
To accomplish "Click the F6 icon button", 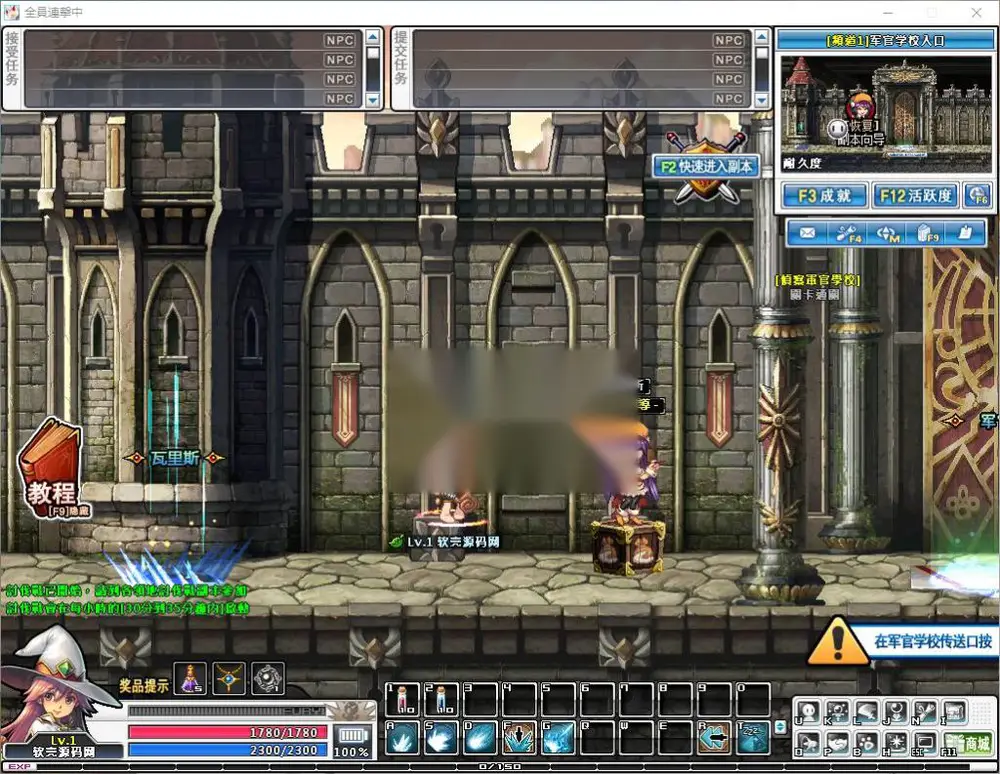I will tap(977, 196).
